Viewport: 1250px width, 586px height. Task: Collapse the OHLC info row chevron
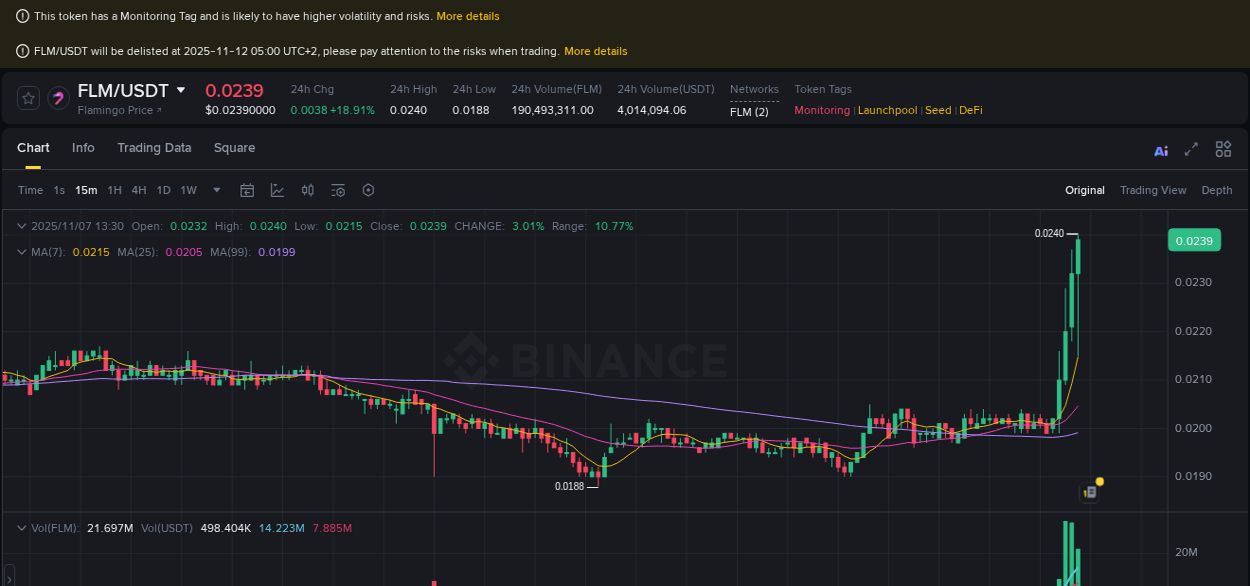[x=21, y=226]
